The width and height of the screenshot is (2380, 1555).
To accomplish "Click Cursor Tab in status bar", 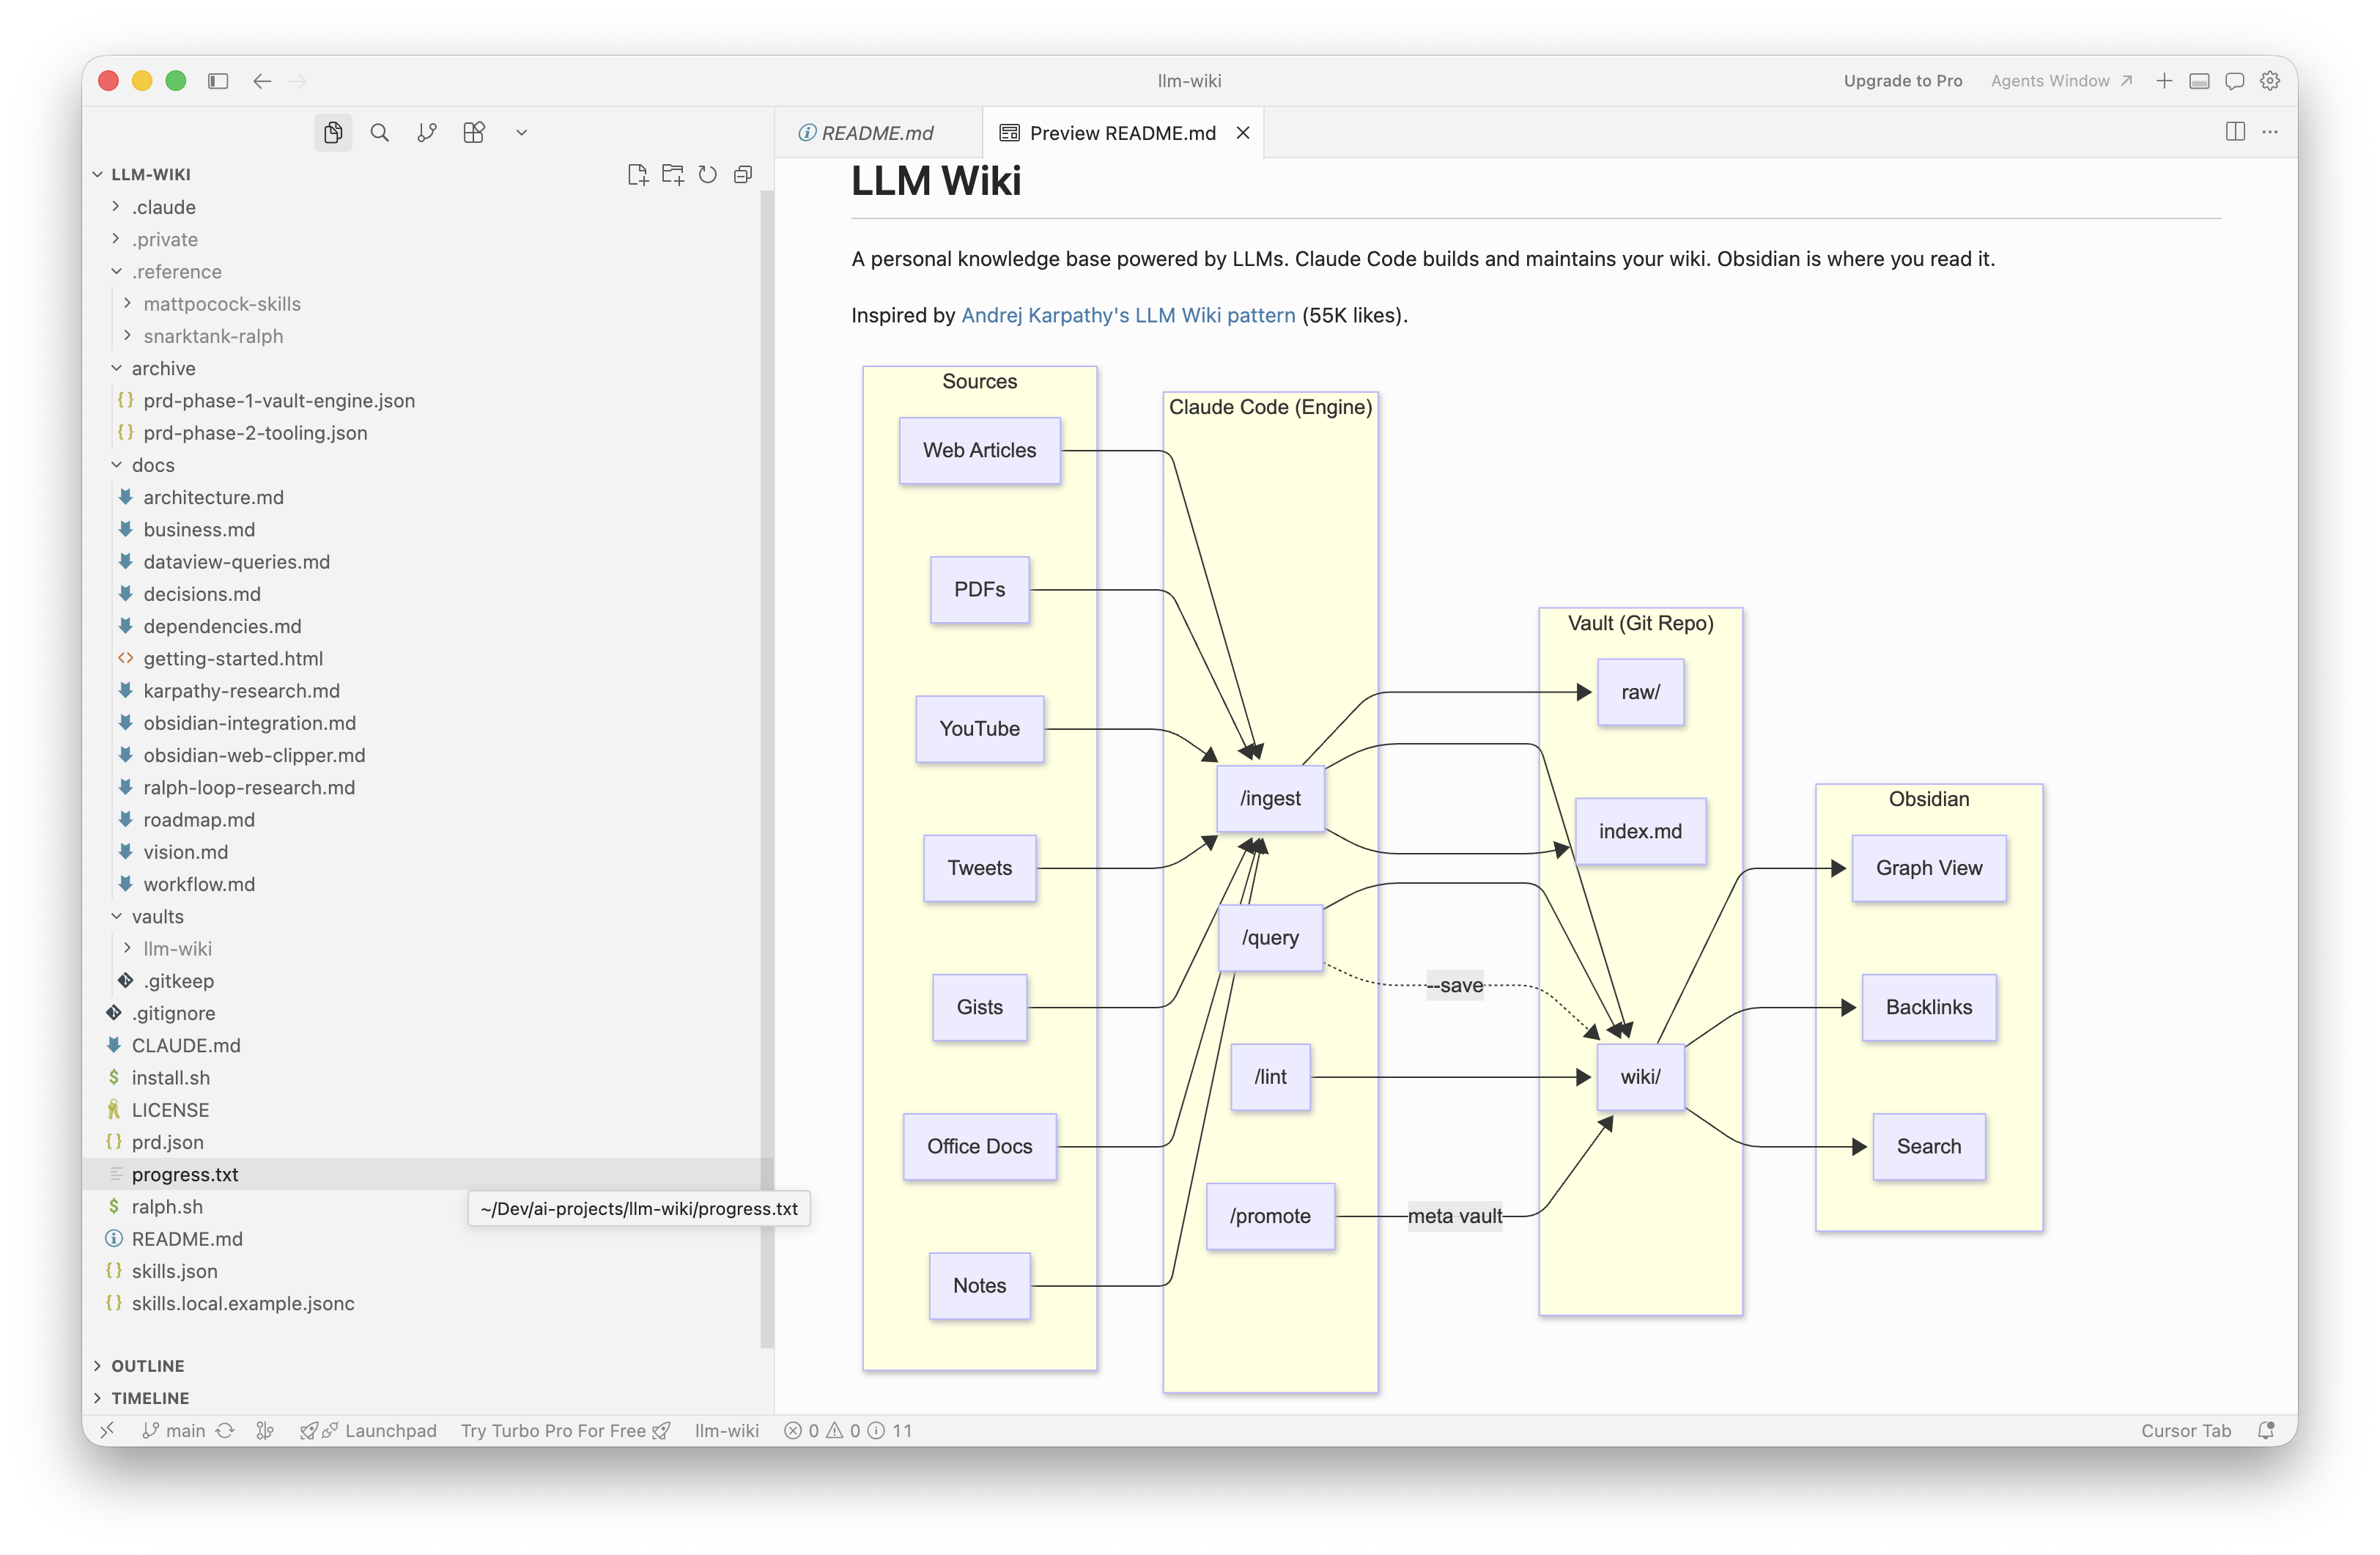I will [x=2186, y=1430].
